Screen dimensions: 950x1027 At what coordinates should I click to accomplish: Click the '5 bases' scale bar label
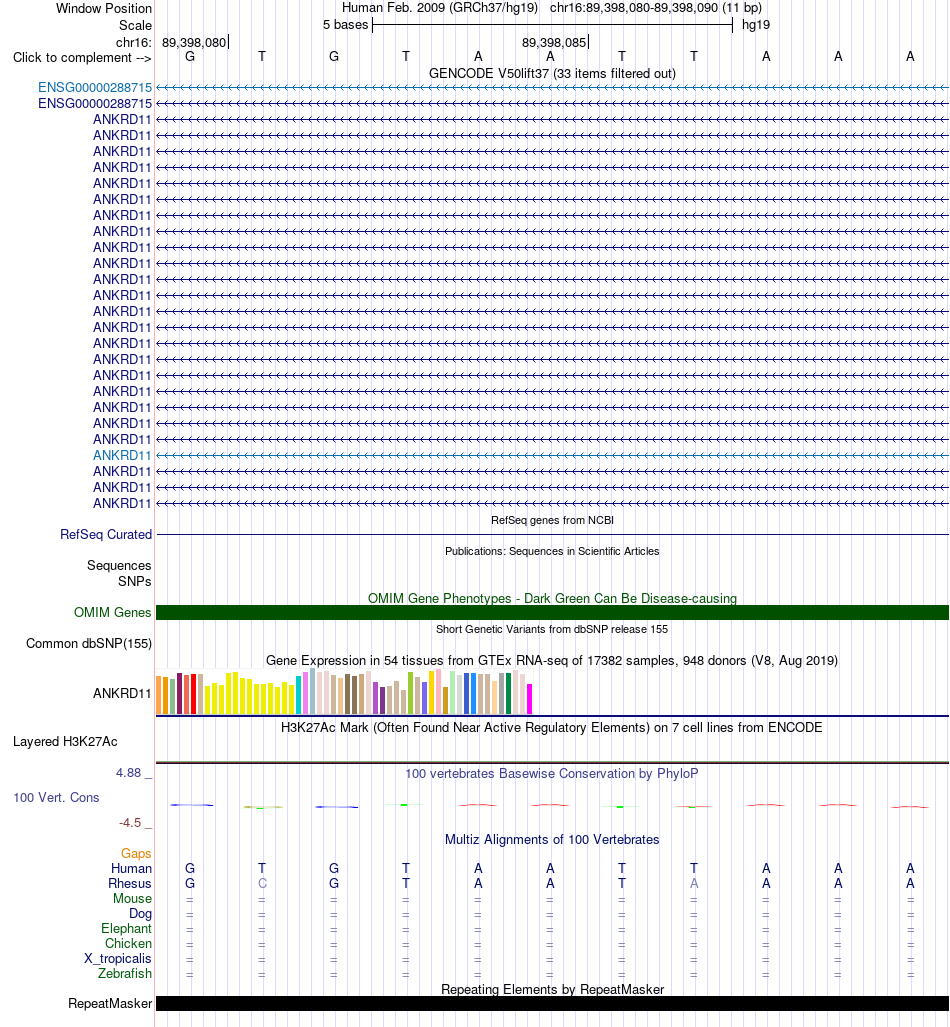pyautogui.click(x=345, y=25)
